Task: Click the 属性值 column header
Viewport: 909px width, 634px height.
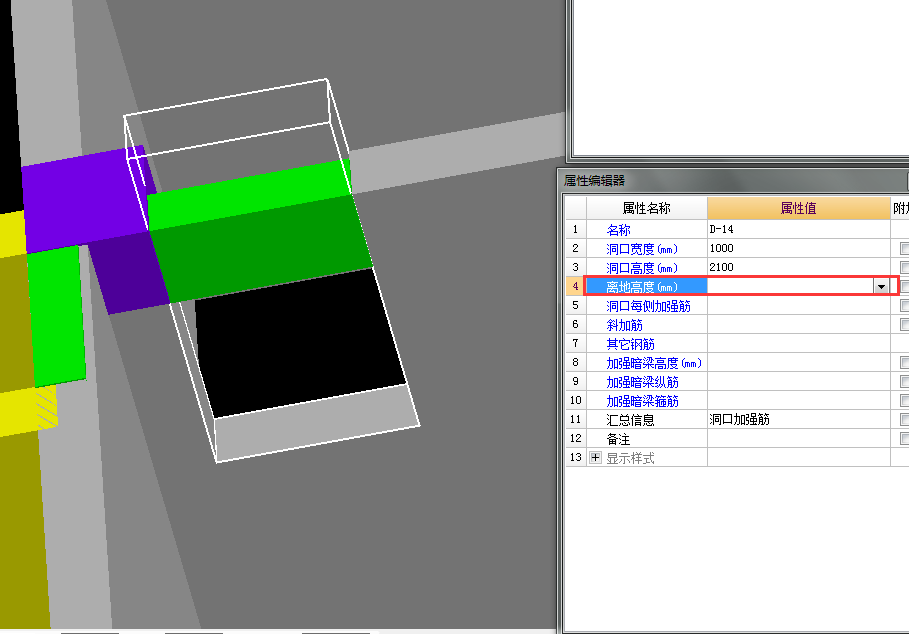Action: click(798, 209)
